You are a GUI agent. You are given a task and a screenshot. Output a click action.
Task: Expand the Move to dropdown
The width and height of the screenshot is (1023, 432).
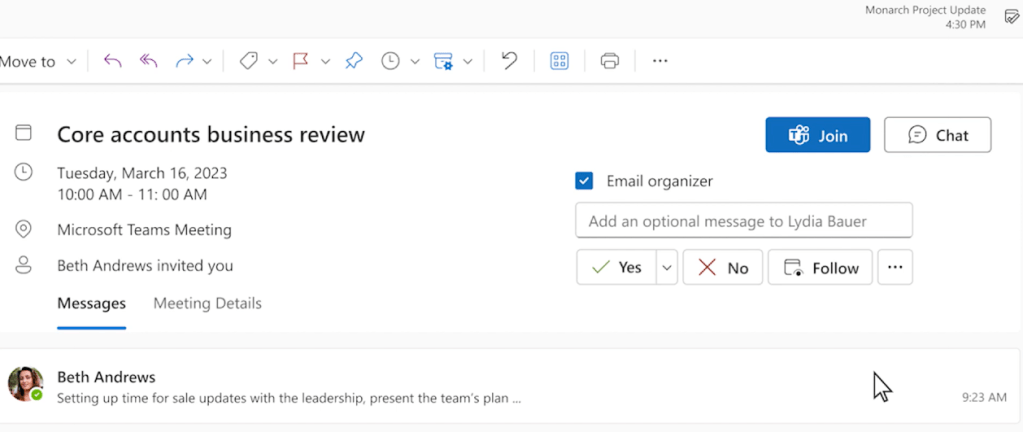click(71, 62)
